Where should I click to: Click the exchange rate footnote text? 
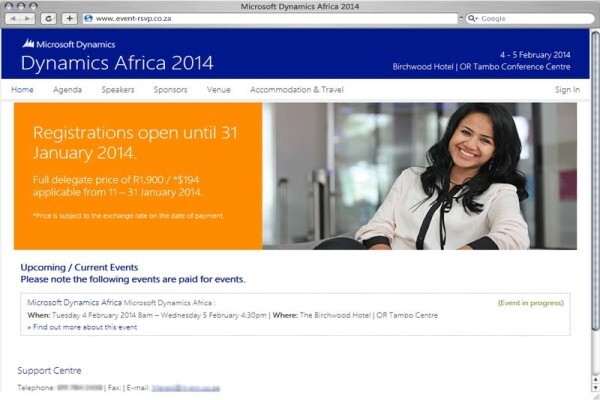pos(128,216)
